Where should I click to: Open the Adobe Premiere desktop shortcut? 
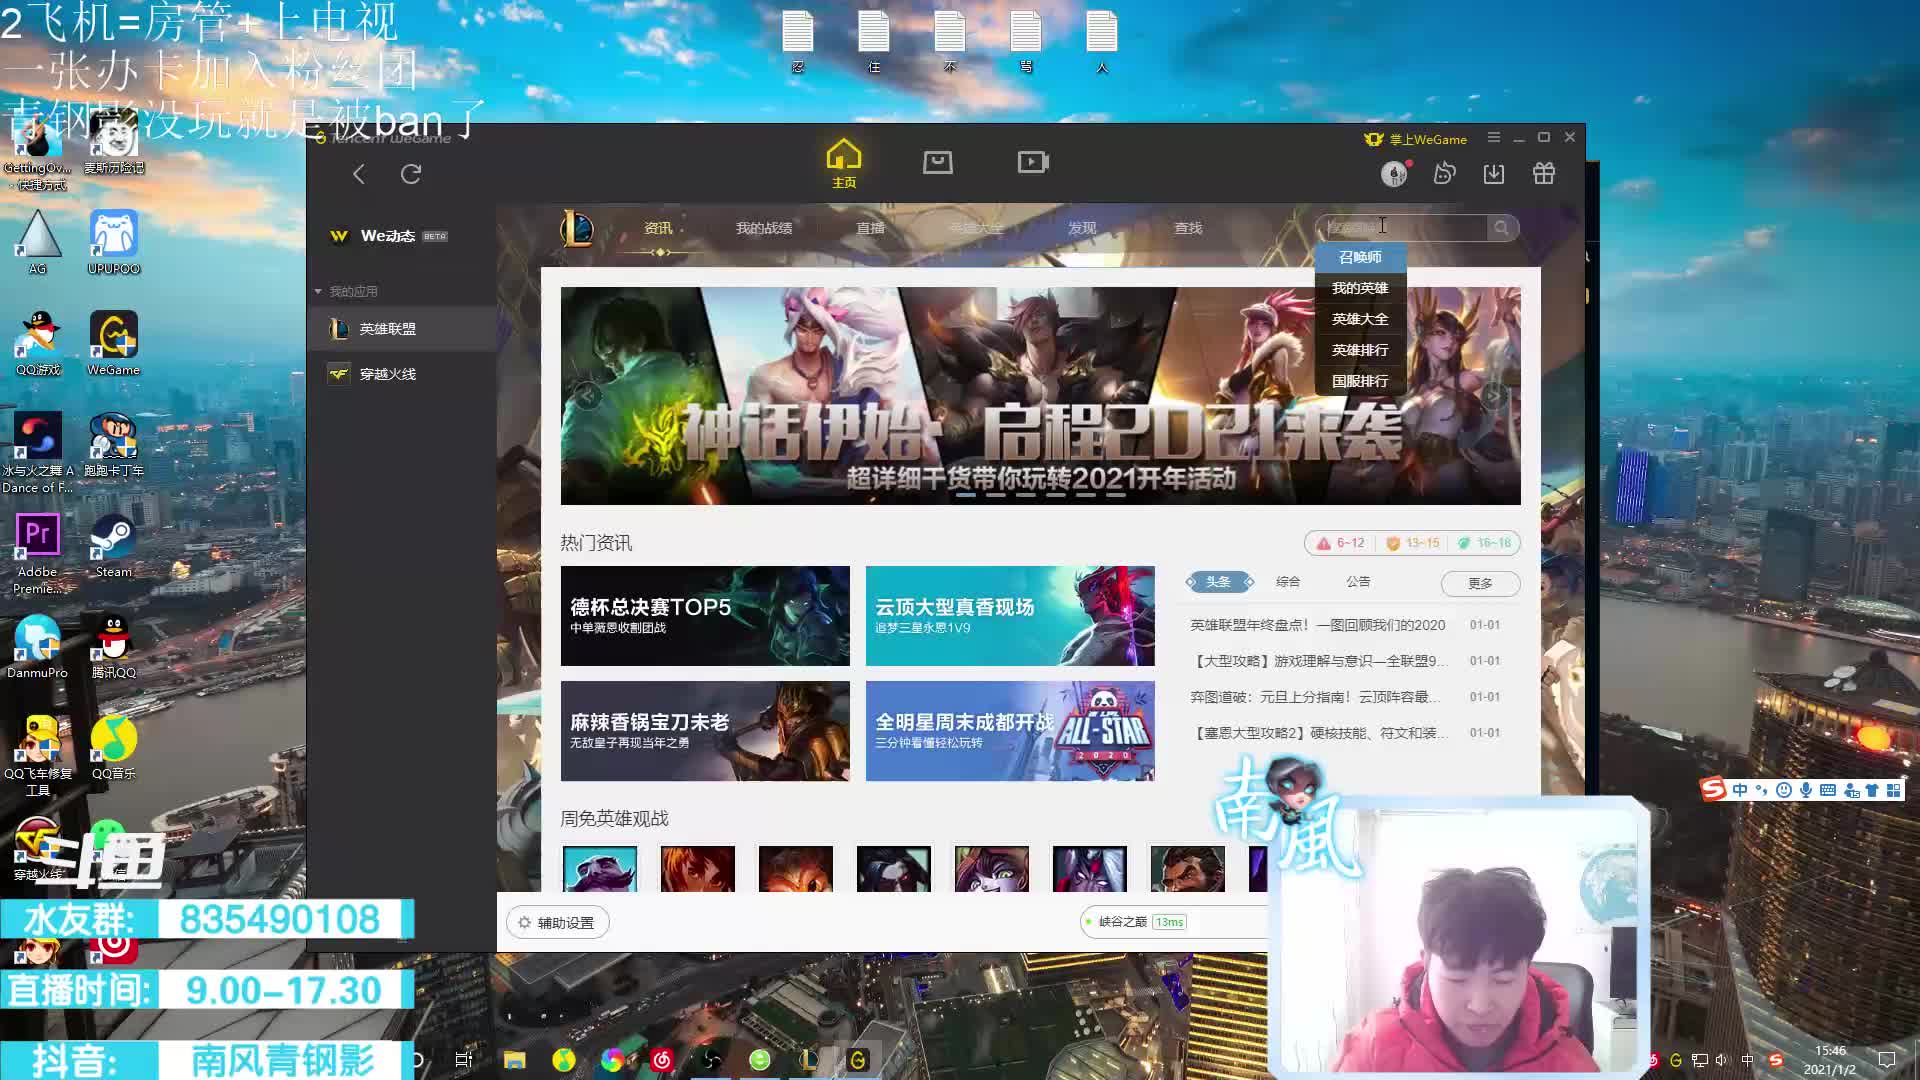pyautogui.click(x=37, y=554)
